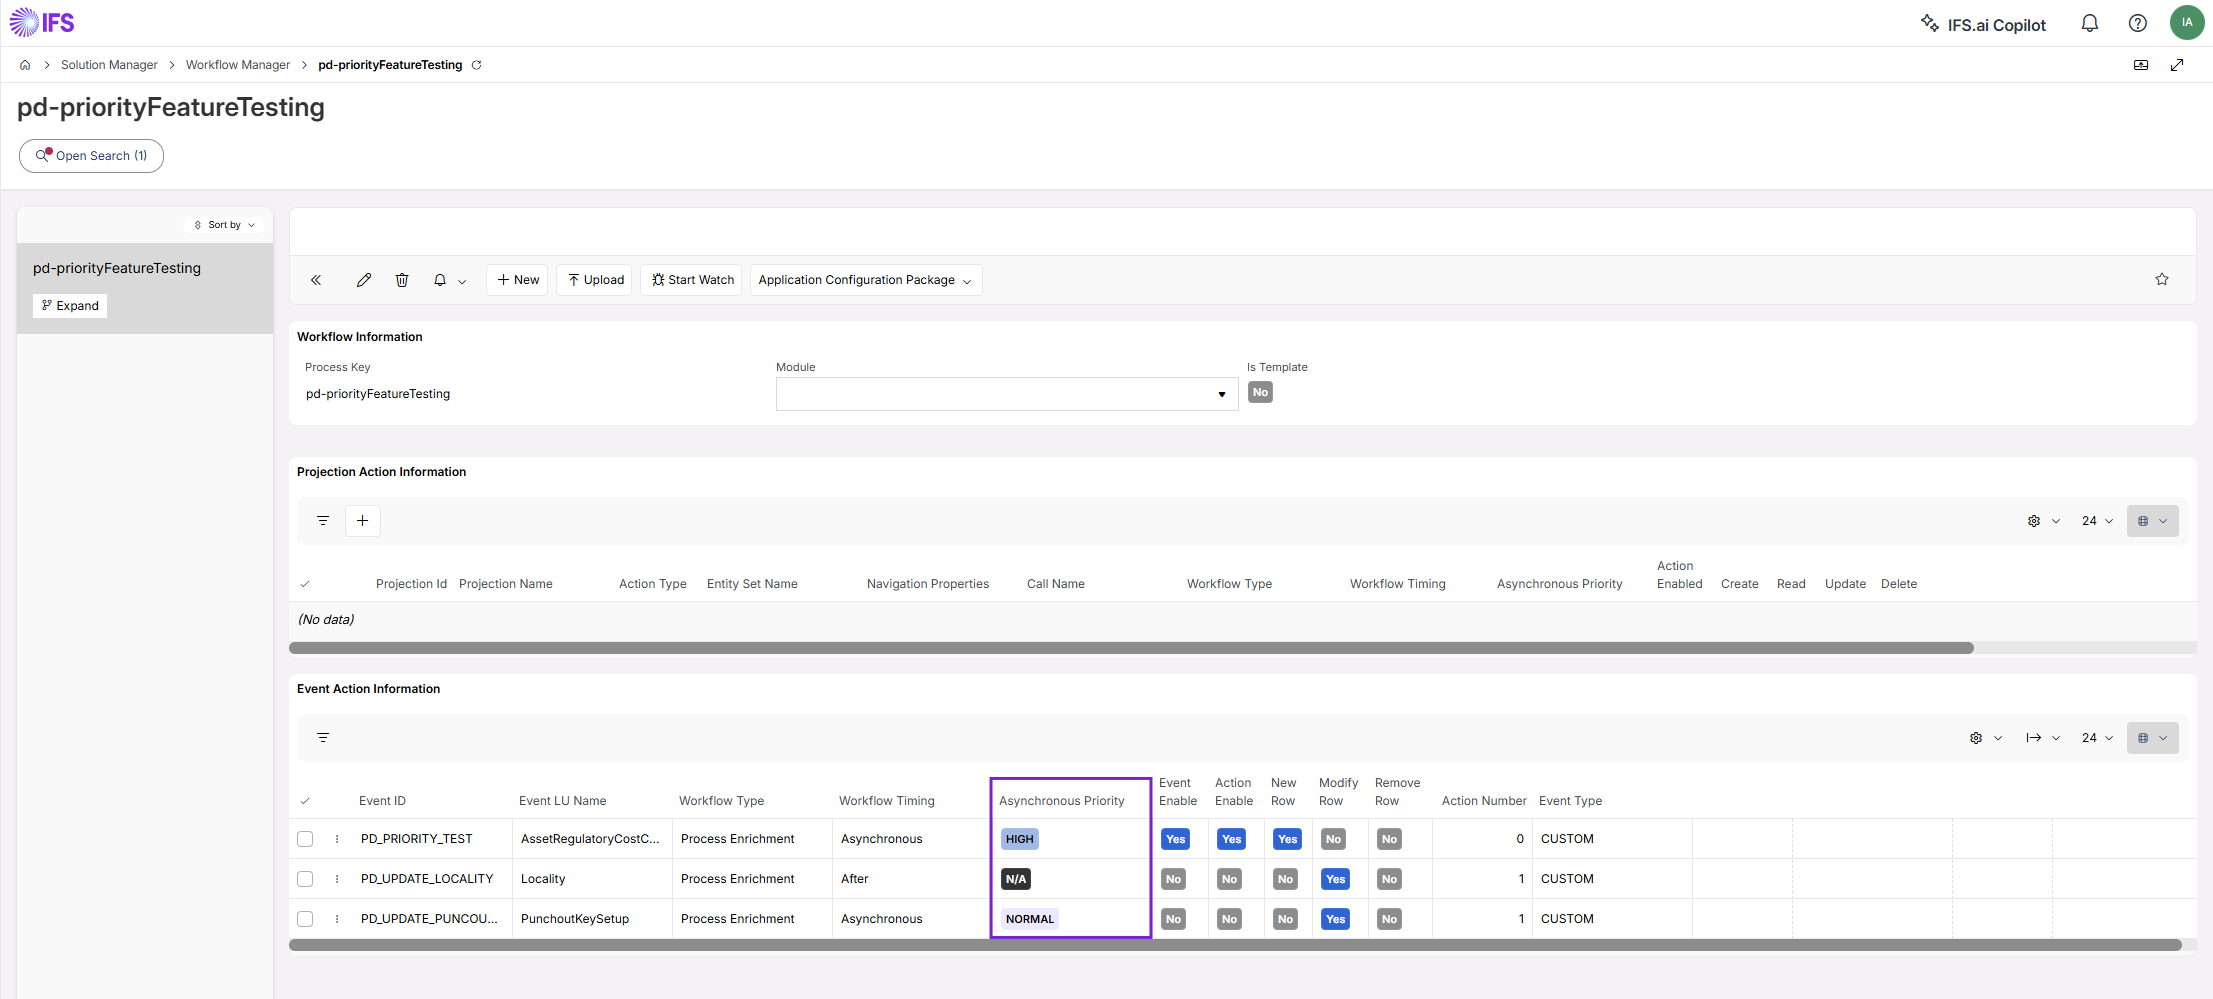Toggle Is Template No badge

coord(1260,392)
